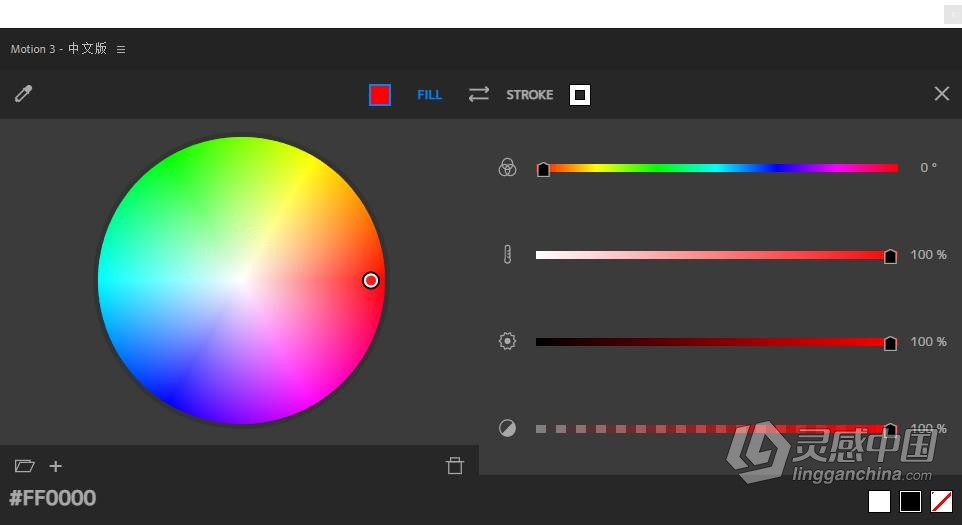
Task: Click the color wheel selection handle
Action: [x=371, y=280]
